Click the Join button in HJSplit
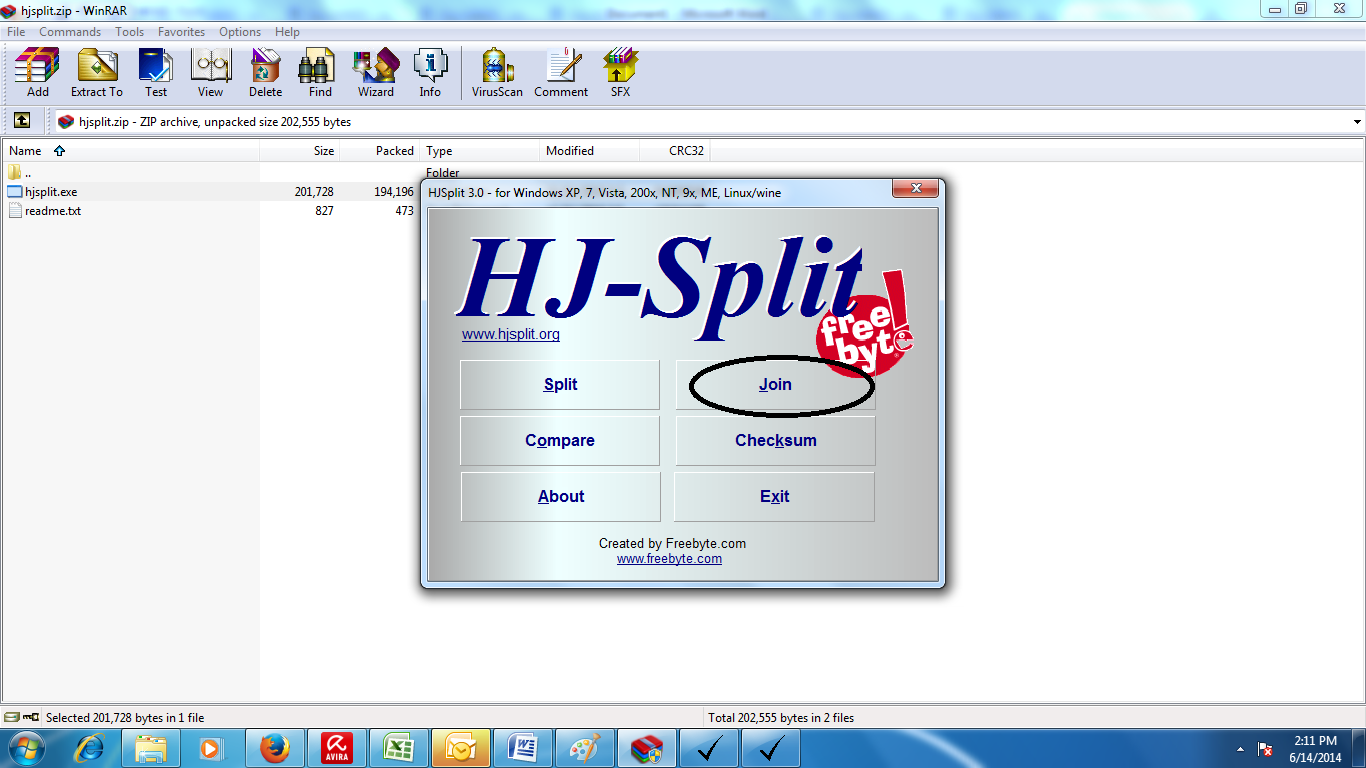The width and height of the screenshot is (1366, 768). click(775, 384)
